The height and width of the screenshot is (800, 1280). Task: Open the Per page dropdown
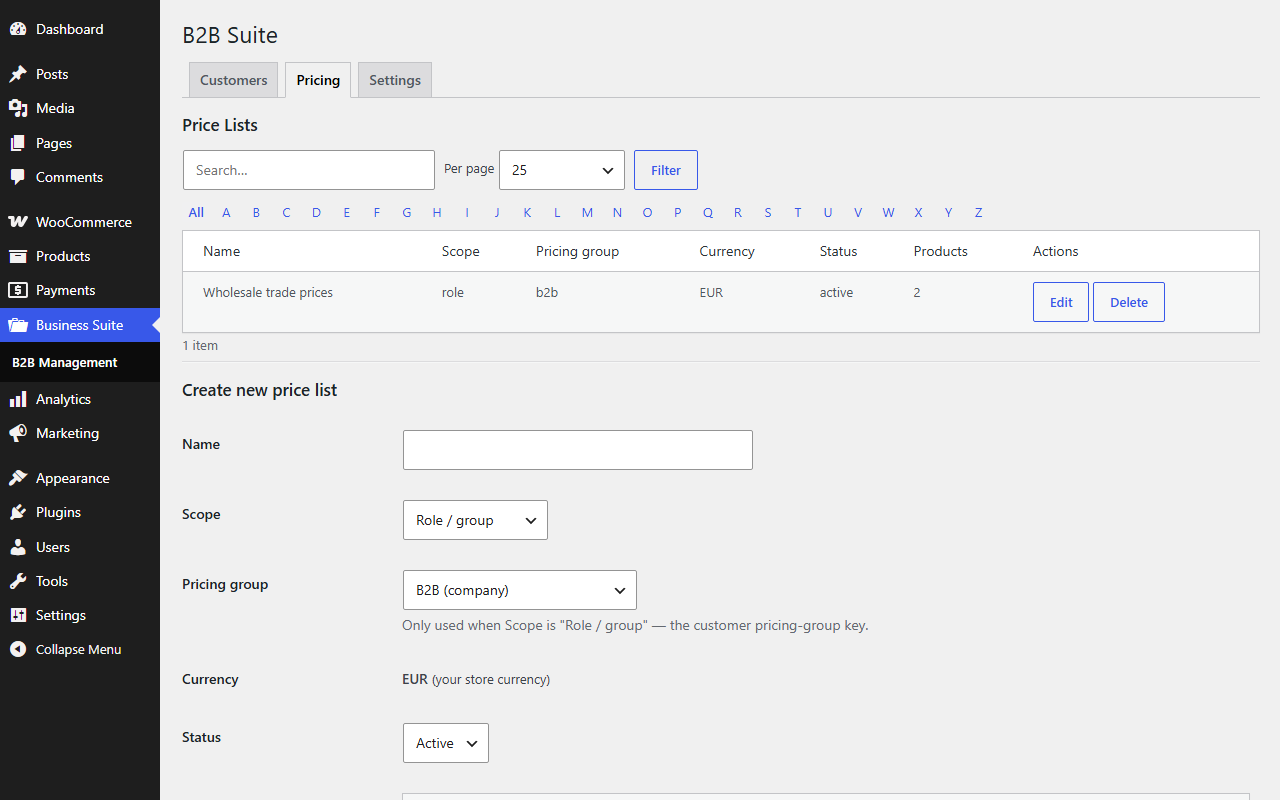click(x=562, y=170)
